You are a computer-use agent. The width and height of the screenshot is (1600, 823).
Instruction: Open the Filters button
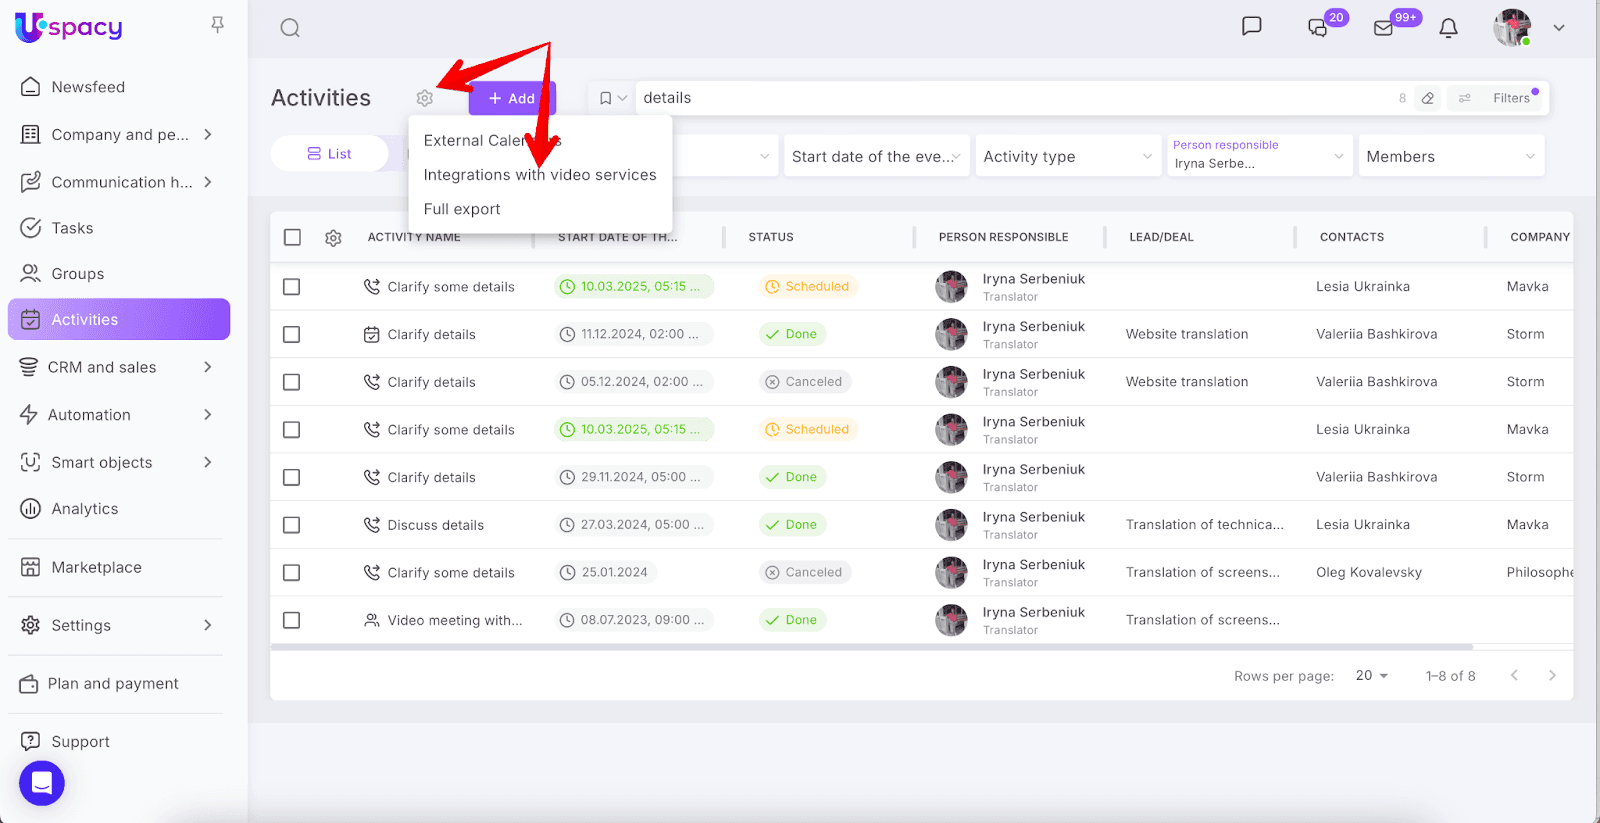[1500, 98]
